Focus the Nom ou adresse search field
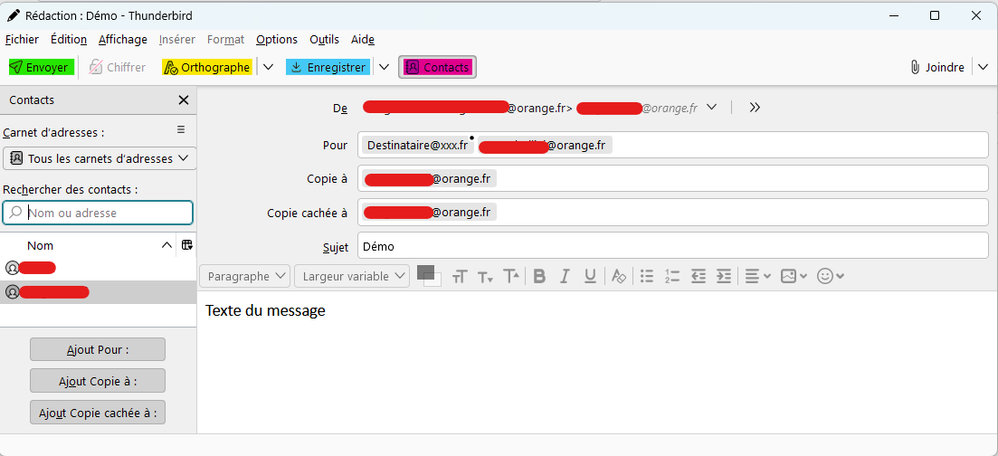 [97, 213]
